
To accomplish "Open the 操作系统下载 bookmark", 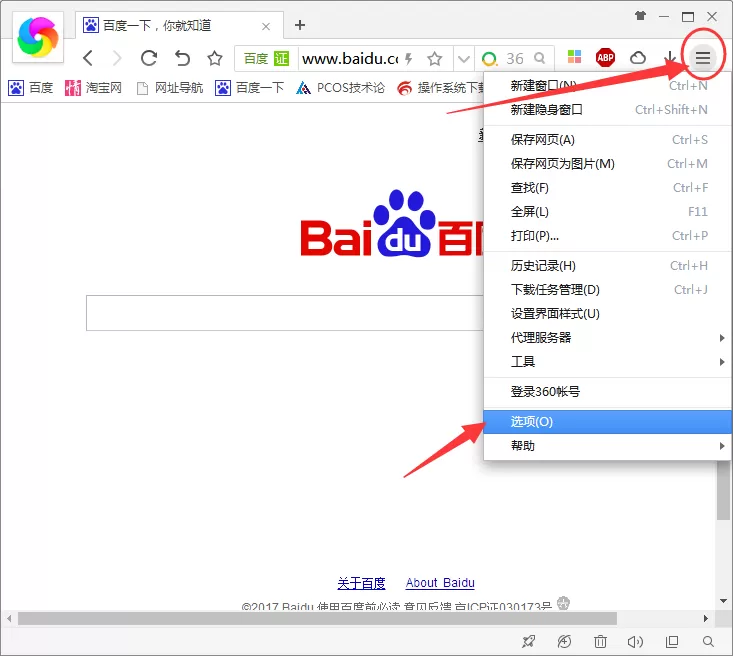I will [440, 87].
